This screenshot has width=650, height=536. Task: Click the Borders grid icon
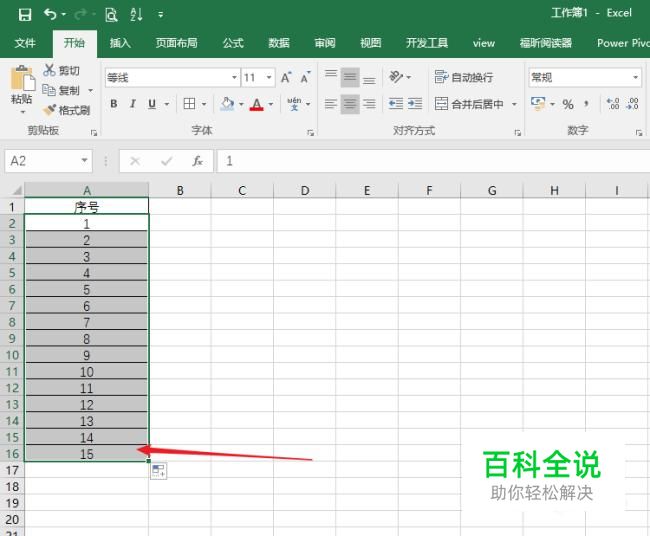point(189,104)
